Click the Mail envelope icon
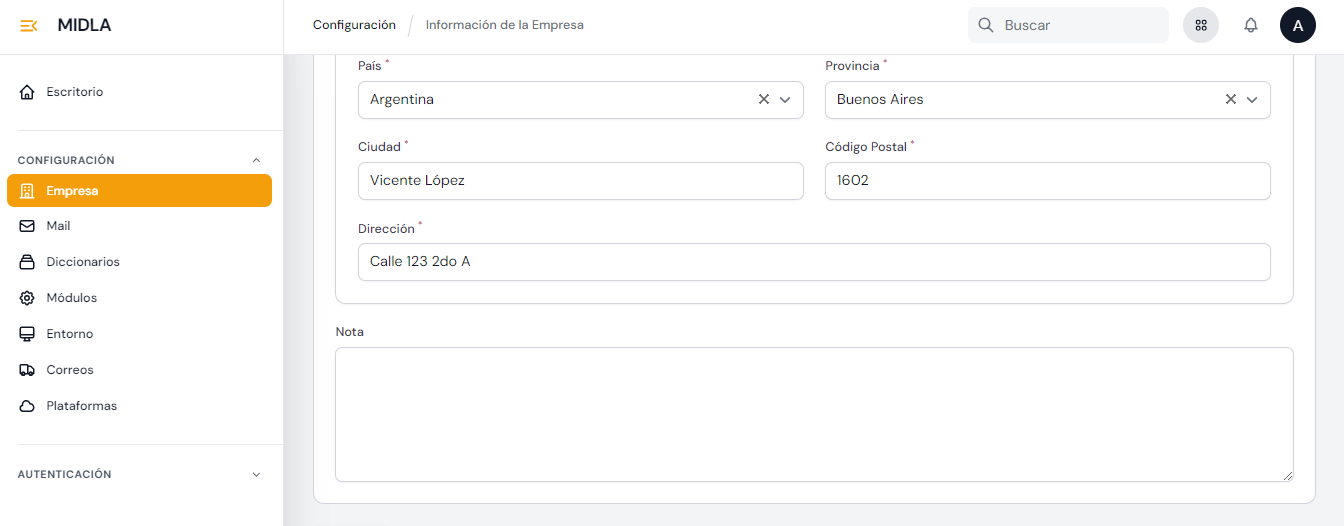The height and width of the screenshot is (526, 1344). (27, 226)
